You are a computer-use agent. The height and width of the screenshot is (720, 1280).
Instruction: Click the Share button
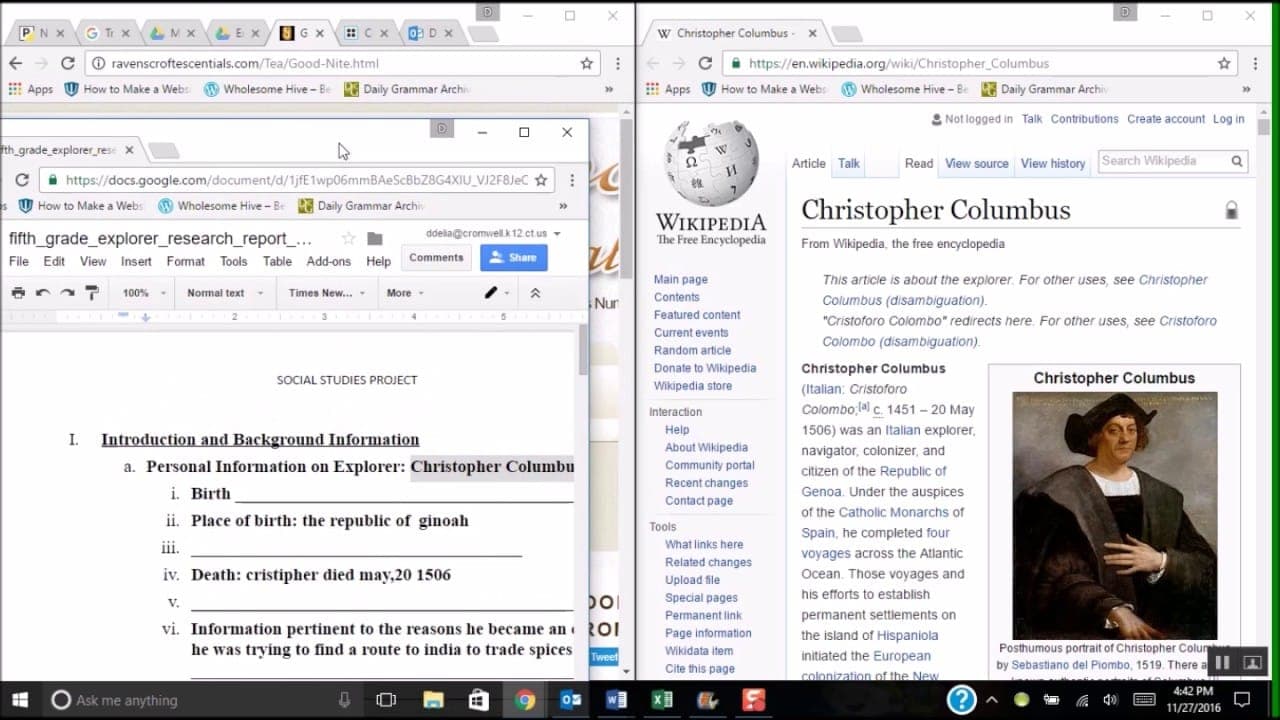point(514,258)
